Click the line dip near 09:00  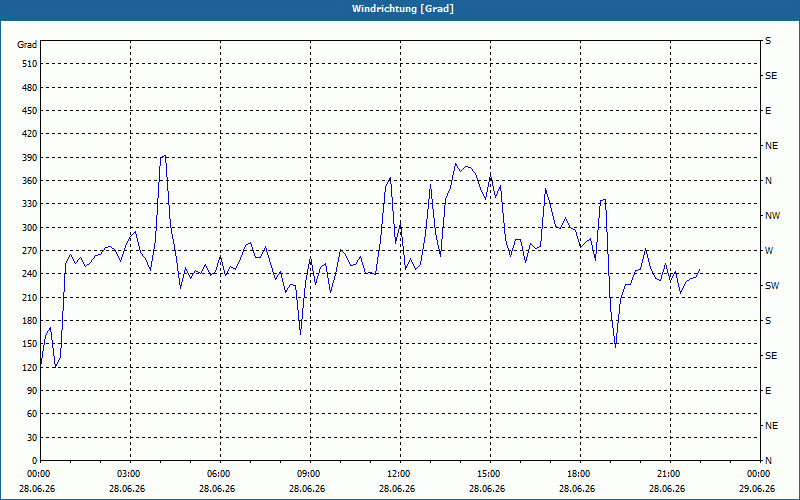point(301,334)
